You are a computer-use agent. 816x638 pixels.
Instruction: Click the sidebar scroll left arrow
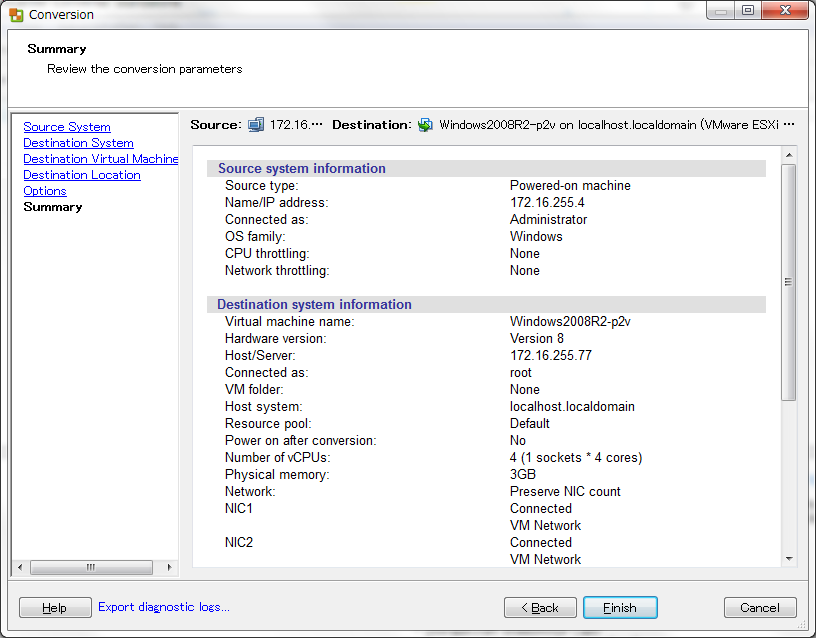click(x=20, y=567)
